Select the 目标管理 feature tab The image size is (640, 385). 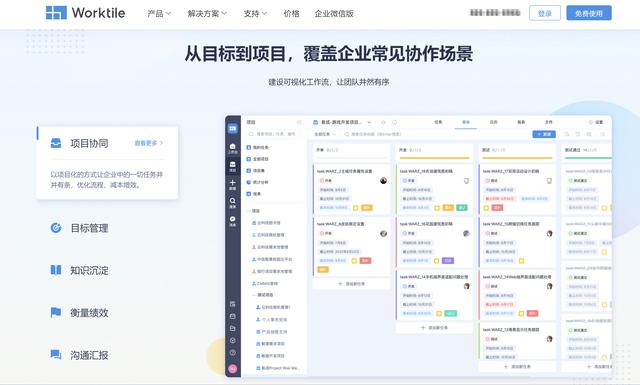point(80,228)
